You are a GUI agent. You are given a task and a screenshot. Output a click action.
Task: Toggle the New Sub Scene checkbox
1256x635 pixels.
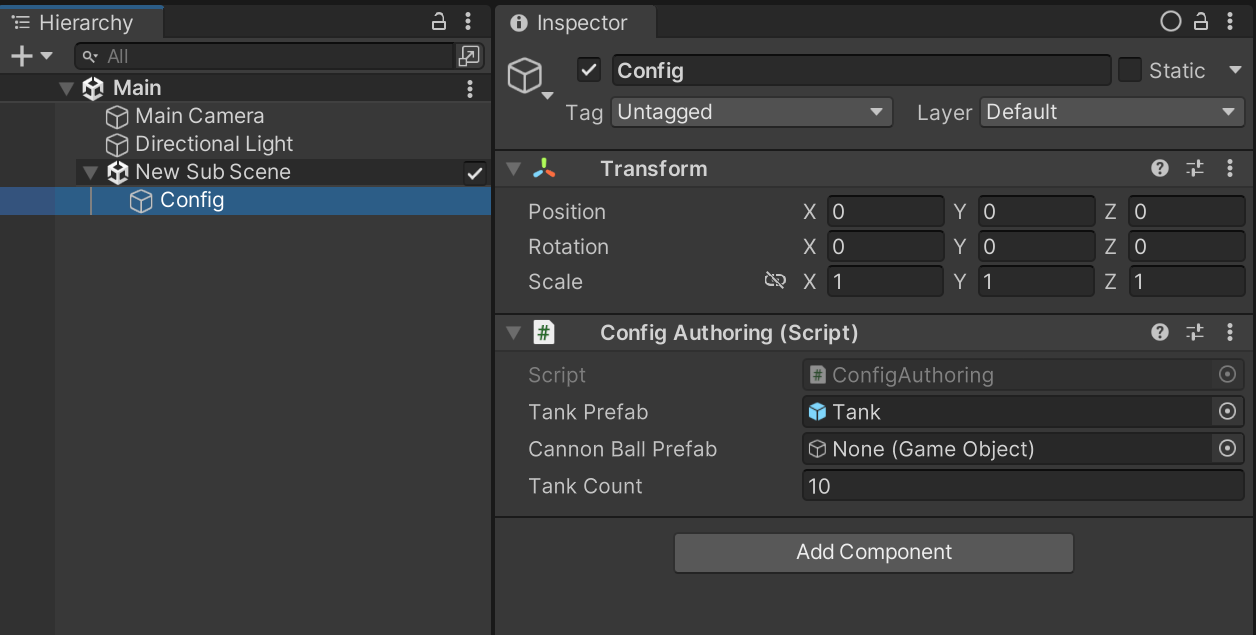click(475, 173)
